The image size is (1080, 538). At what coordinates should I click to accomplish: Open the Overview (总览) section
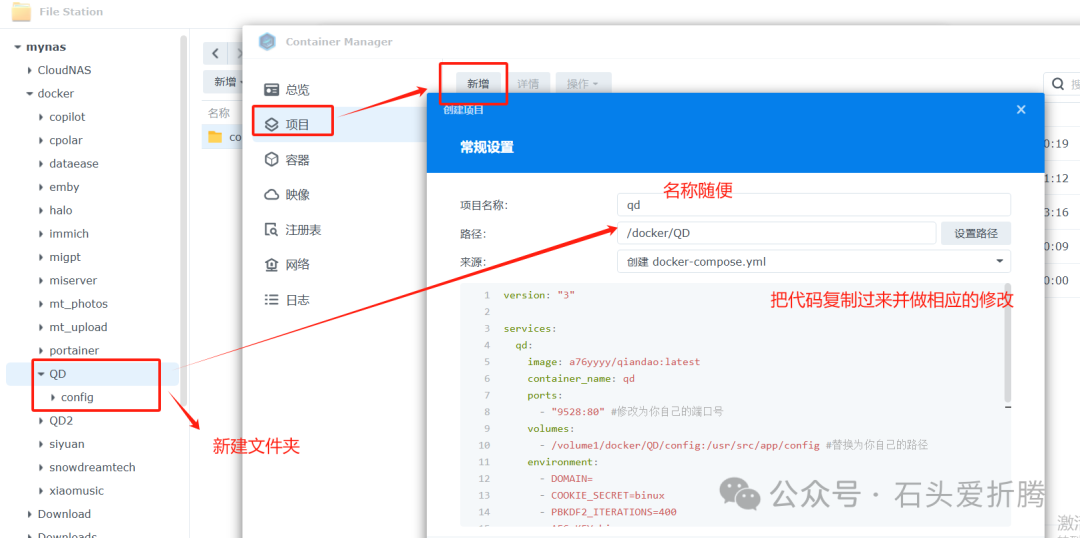coord(298,90)
